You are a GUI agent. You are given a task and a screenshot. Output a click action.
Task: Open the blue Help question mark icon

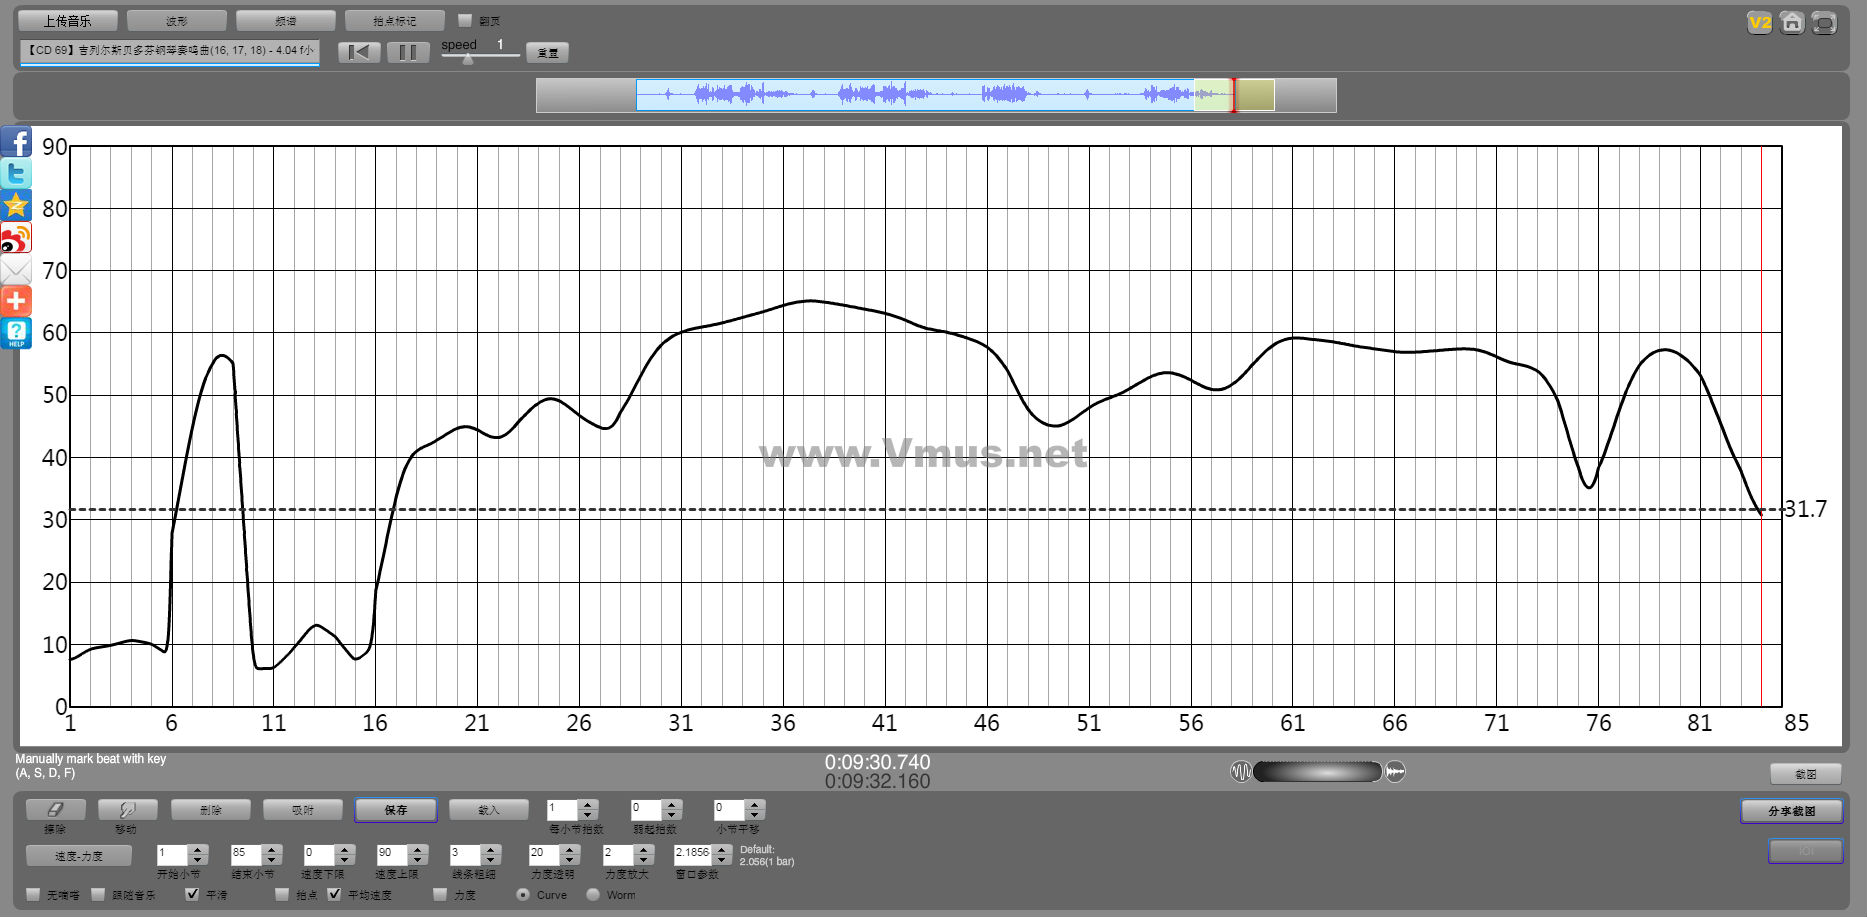[x=16, y=333]
